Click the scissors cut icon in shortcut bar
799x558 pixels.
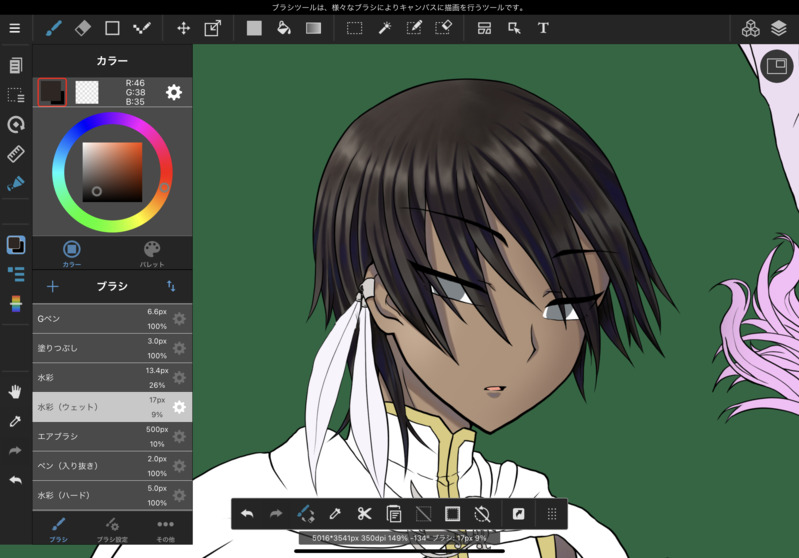coord(364,514)
